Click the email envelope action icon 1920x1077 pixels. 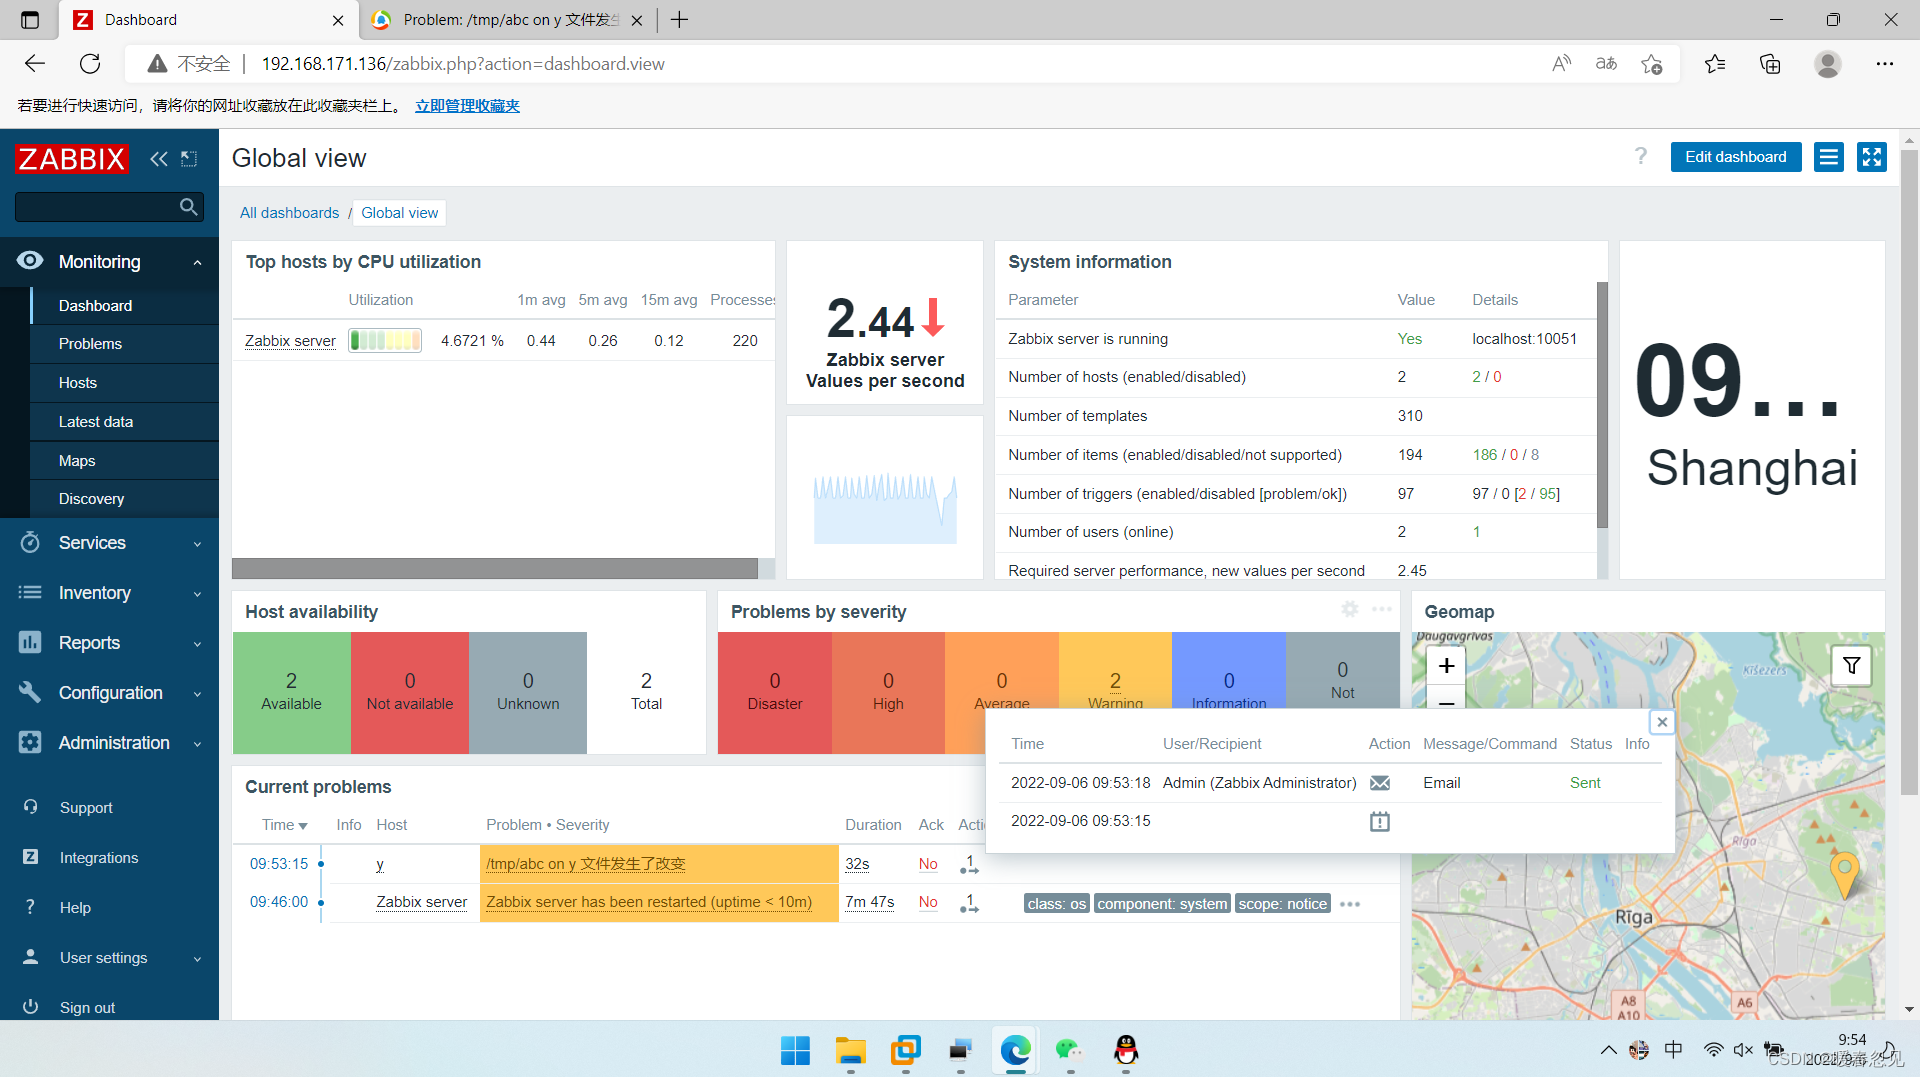coord(1380,783)
